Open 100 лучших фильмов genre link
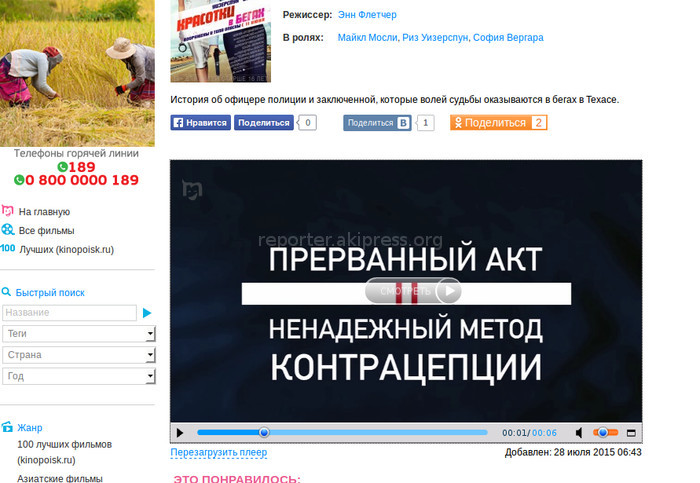Image resolution: width=700 pixels, height=483 pixels. coord(64,452)
